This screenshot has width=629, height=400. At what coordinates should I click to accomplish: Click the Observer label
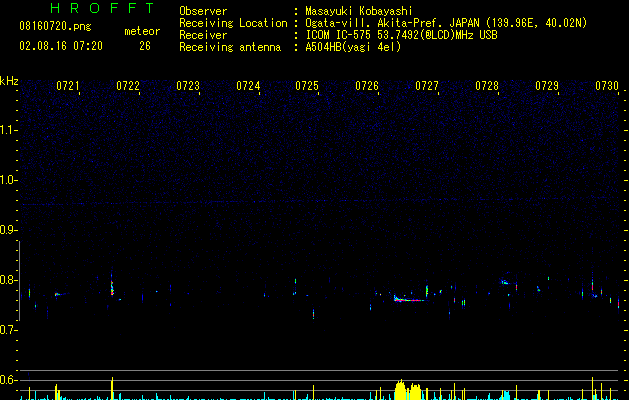click(203, 11)
